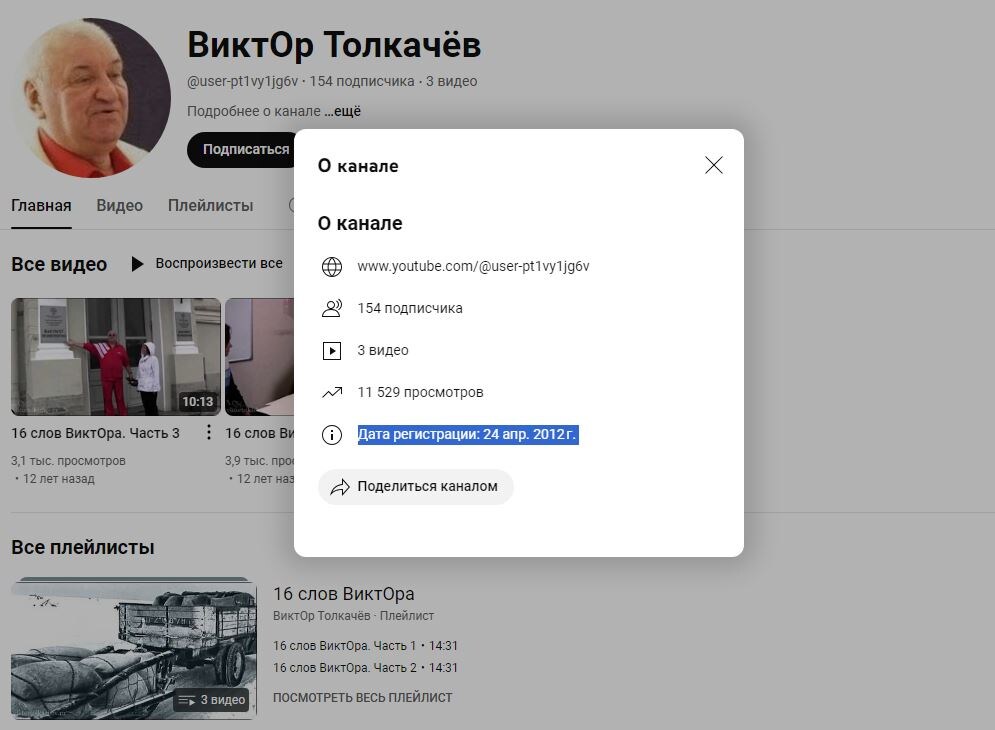Image resolution: width=995 pixels, height=730 pixels.
Task: Open video title 16 слов ВиктОра. Часть 3
Action: [x=95, y=434]
